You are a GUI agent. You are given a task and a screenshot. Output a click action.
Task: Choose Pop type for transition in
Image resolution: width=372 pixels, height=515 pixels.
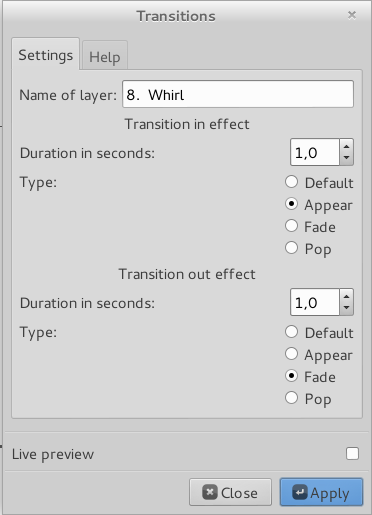[292, 248]
